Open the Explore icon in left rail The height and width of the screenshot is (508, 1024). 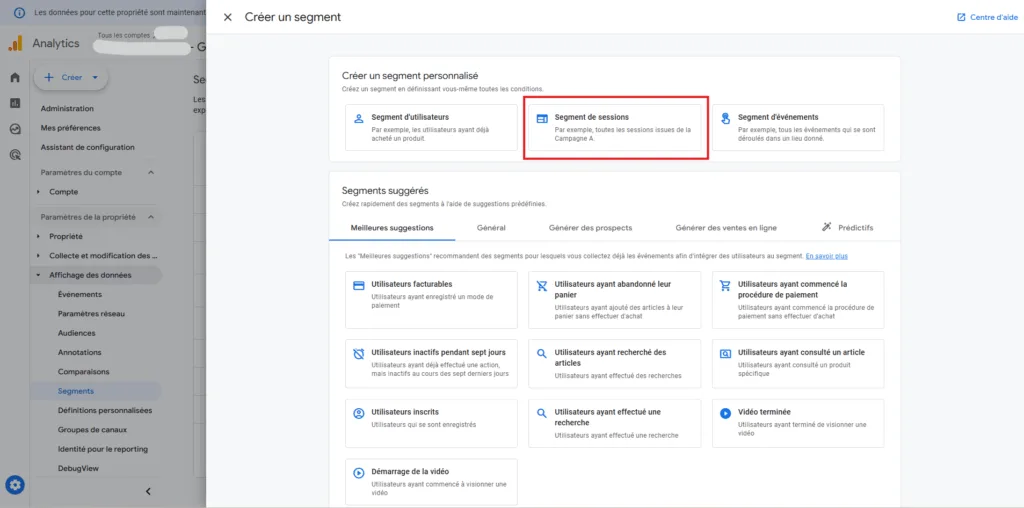point(15,129)
